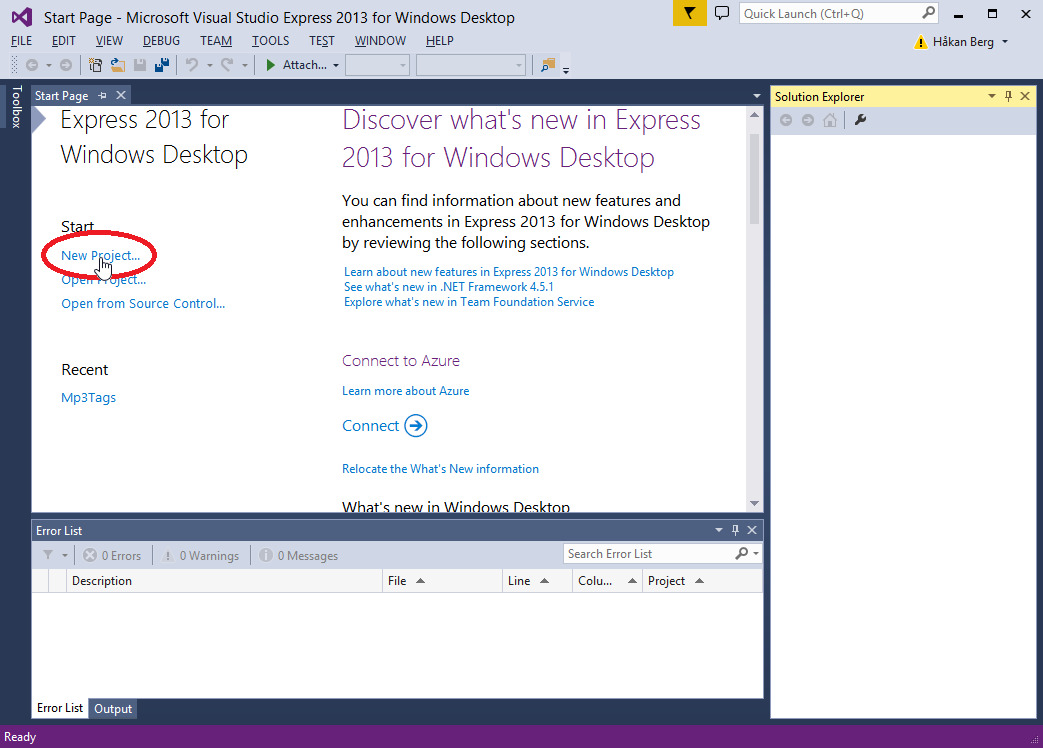Click the feedback speech bubble icon
The width and height of the screenshot is (1043, 748).
(722, 13)
